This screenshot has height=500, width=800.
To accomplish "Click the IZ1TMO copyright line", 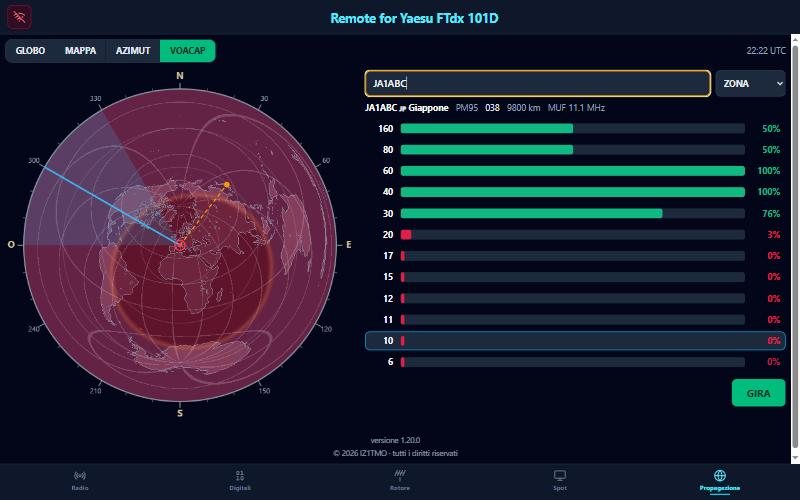I will pyautogui.click(x=395, y=453).
